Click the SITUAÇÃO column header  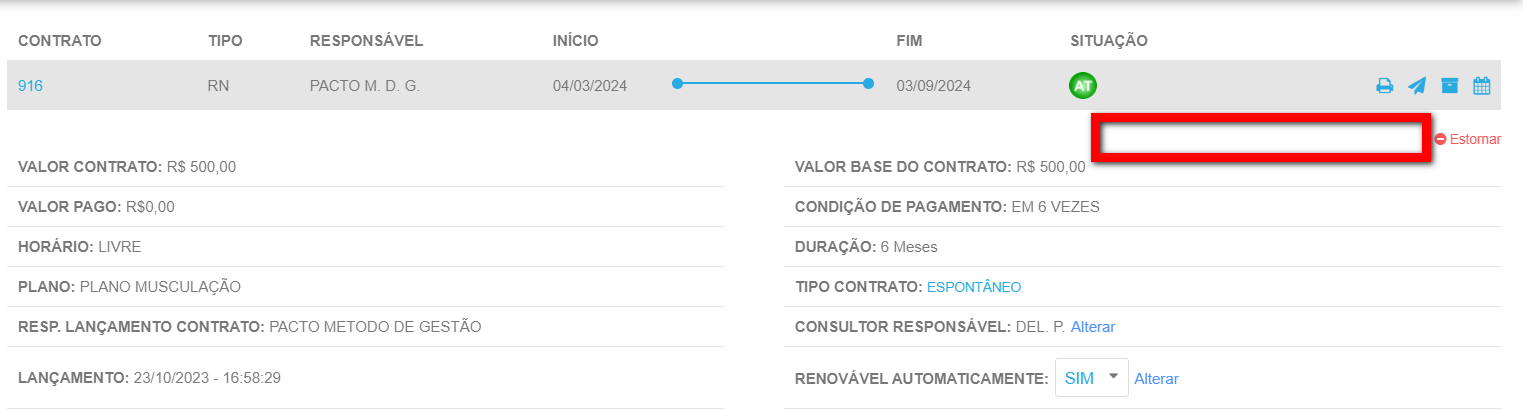(x=1108, y=41)
